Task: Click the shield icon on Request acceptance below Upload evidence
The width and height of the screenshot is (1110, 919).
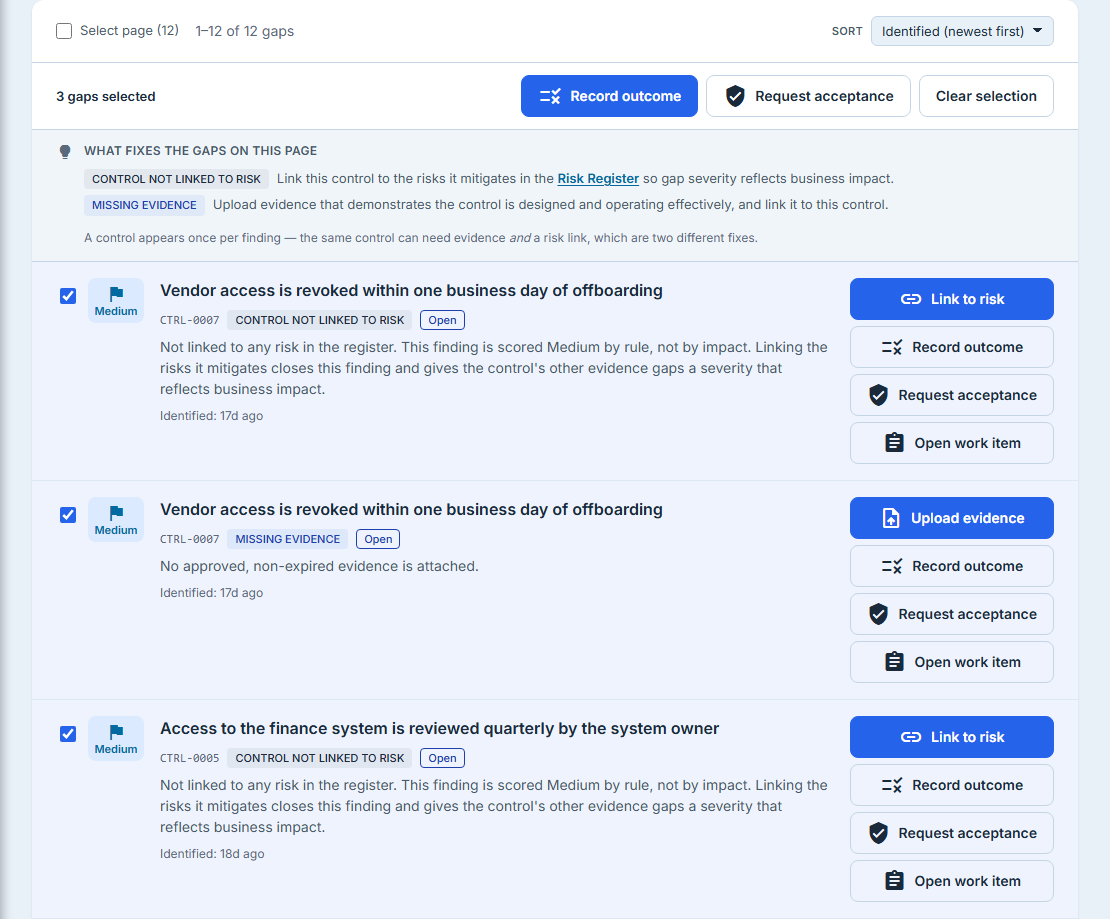Action: coord(879,615)
